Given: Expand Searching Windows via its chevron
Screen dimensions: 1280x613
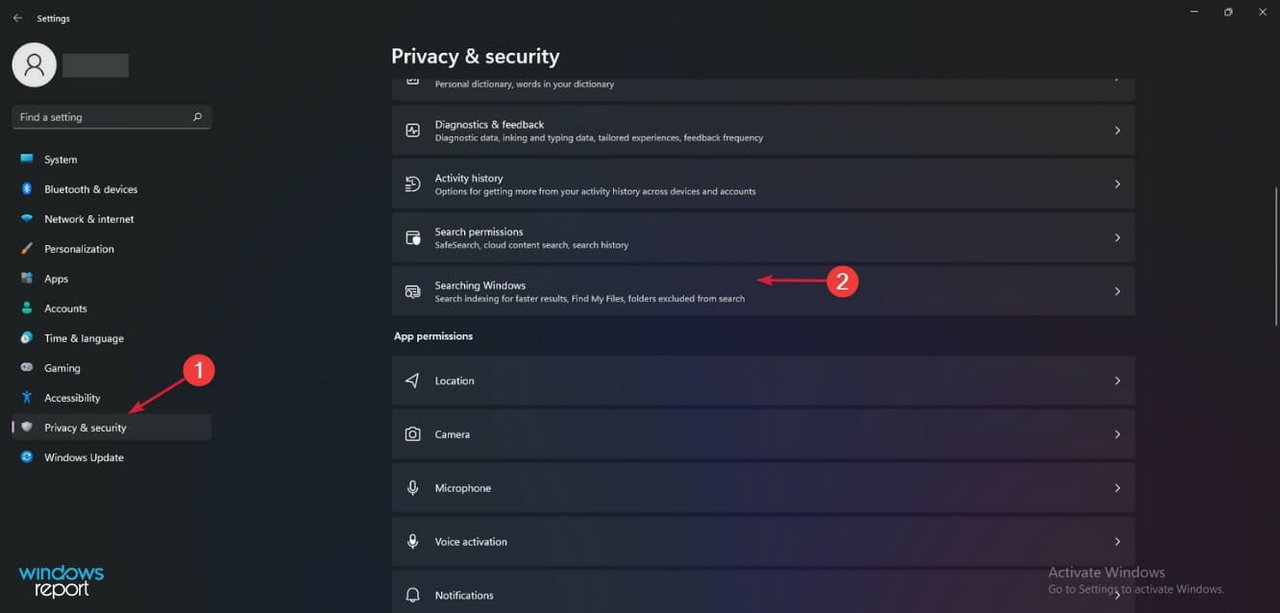Looking at the screenshot, I should (1117, 291).
